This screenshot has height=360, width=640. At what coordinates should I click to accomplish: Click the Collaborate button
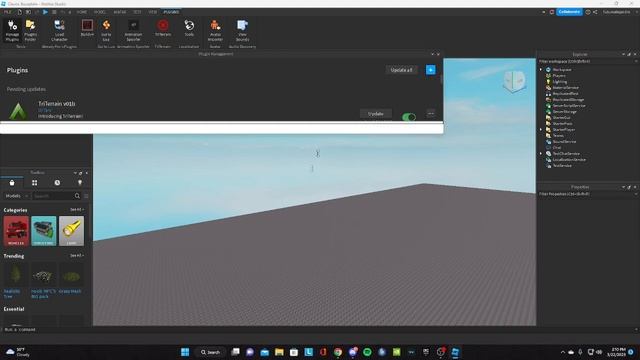(x=569, y=12)
